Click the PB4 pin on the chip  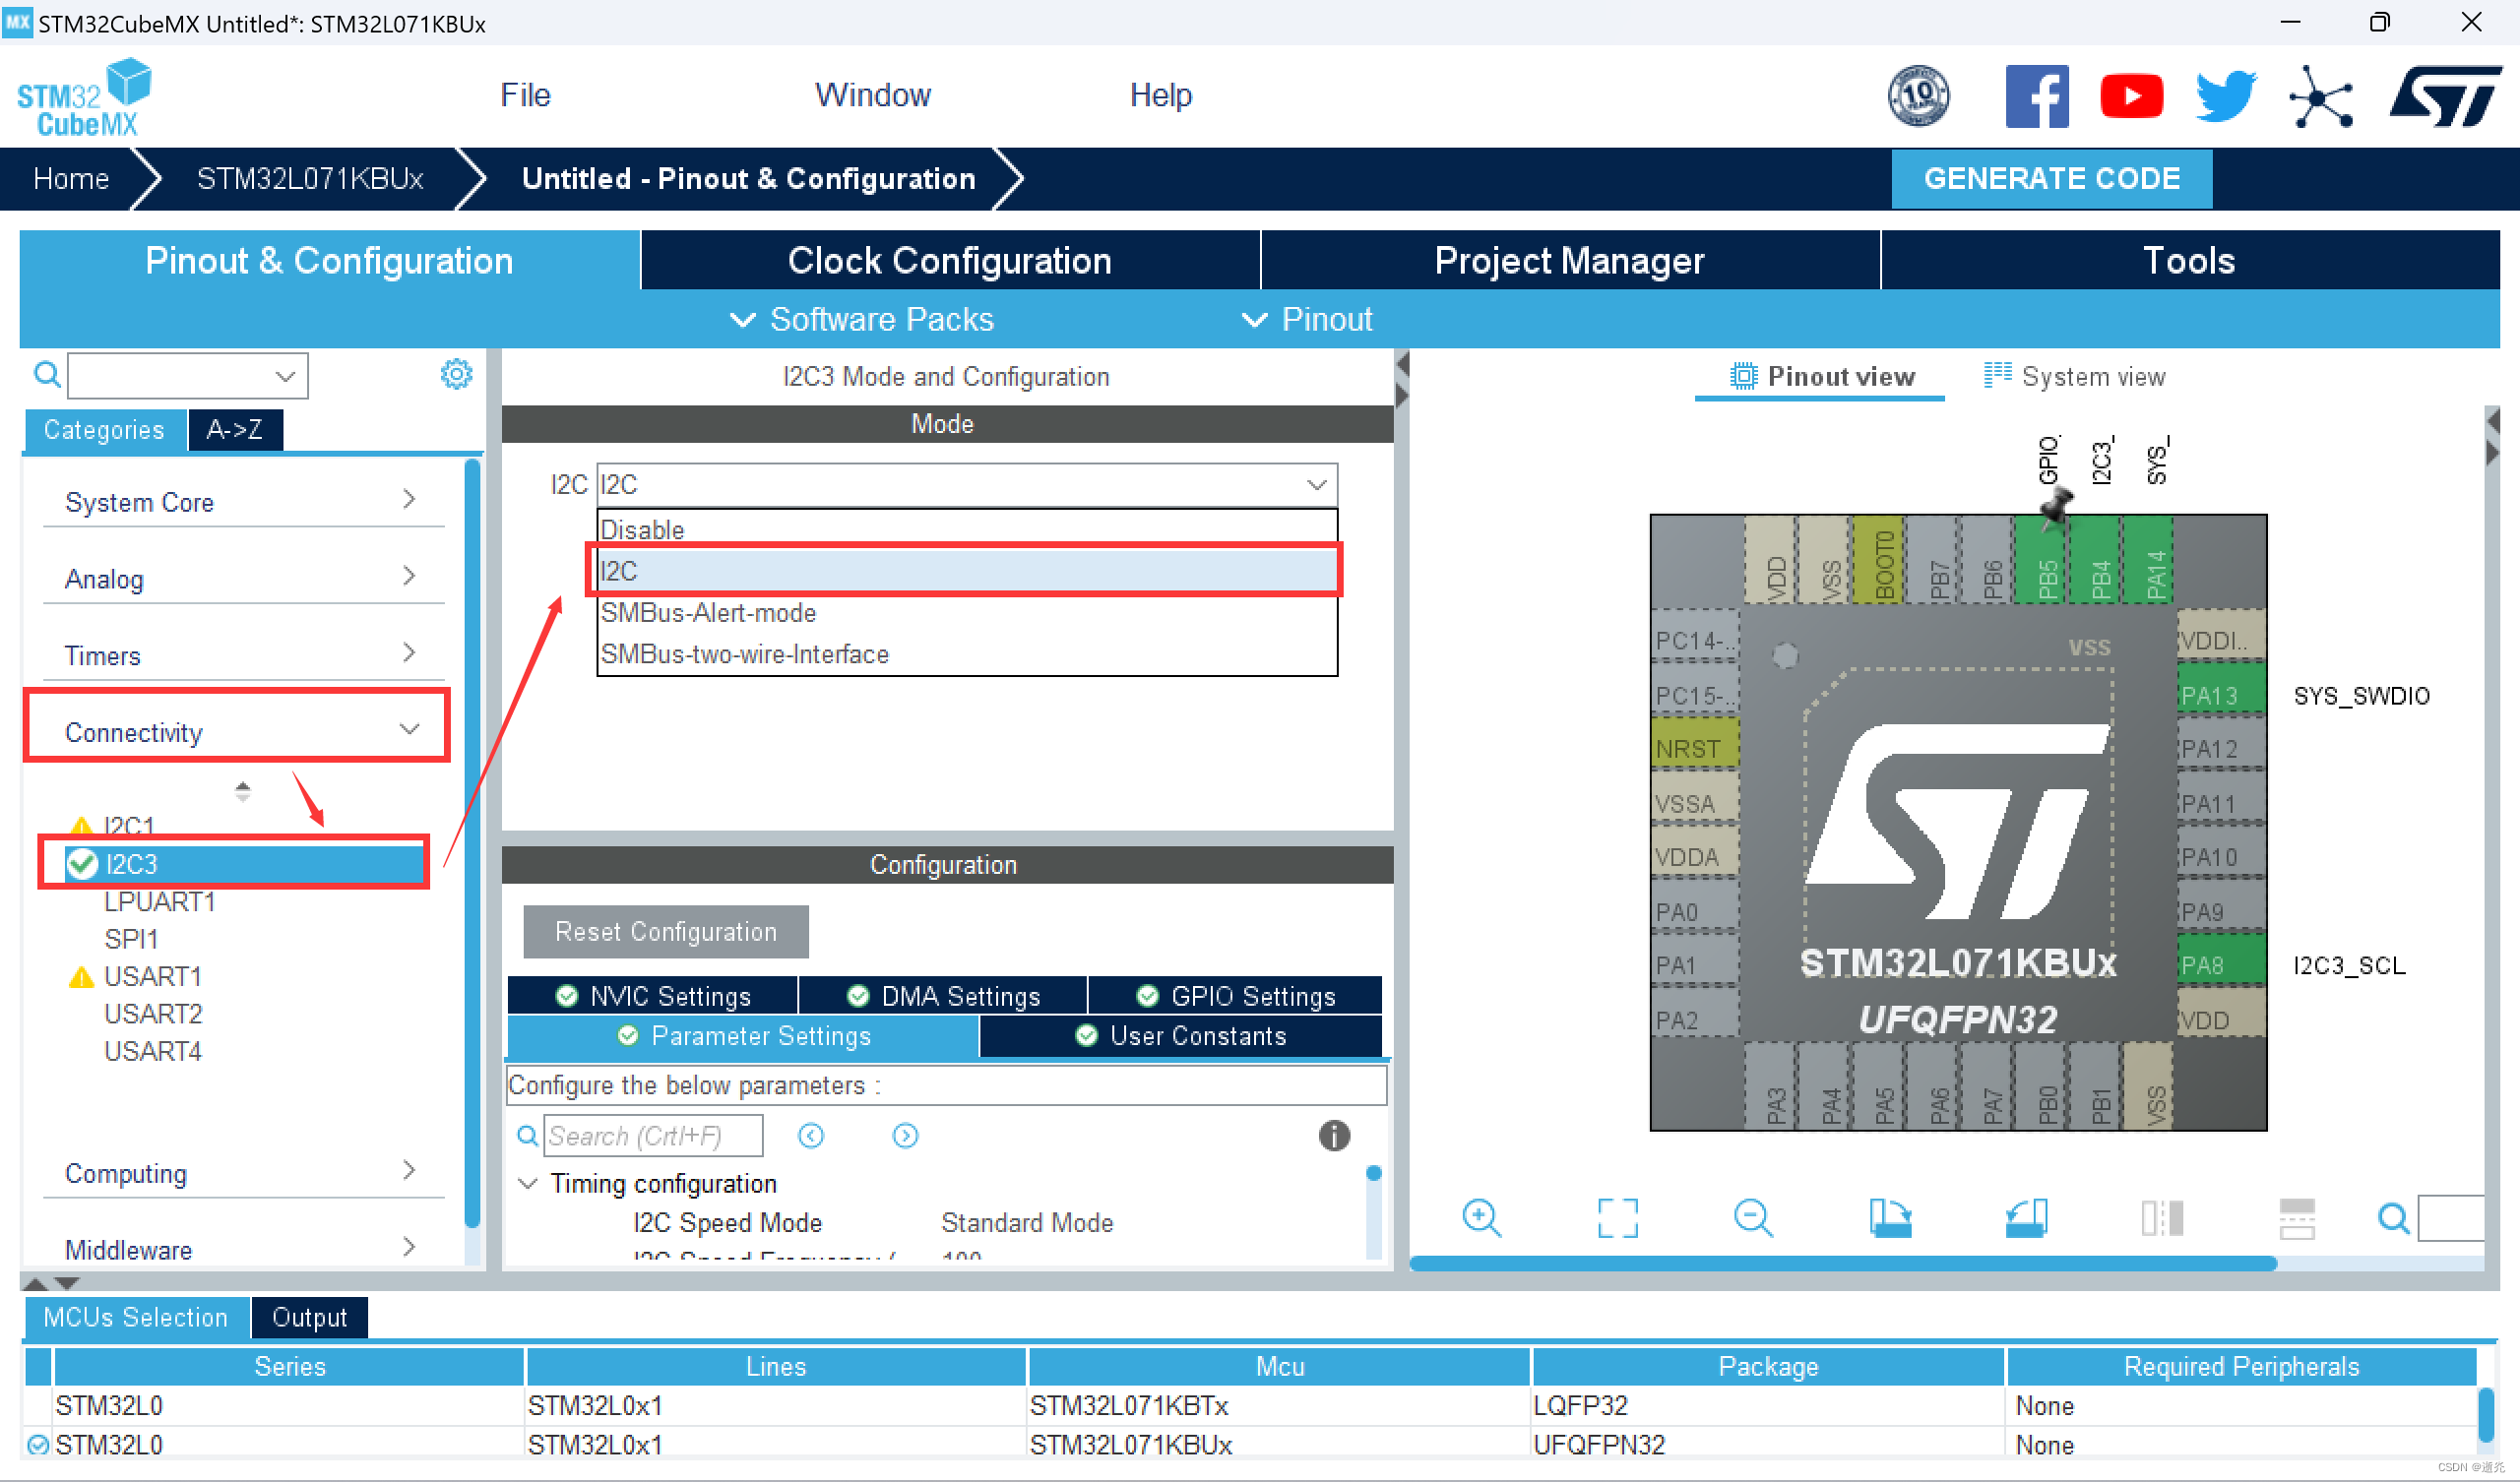[x=2097, y=558]
